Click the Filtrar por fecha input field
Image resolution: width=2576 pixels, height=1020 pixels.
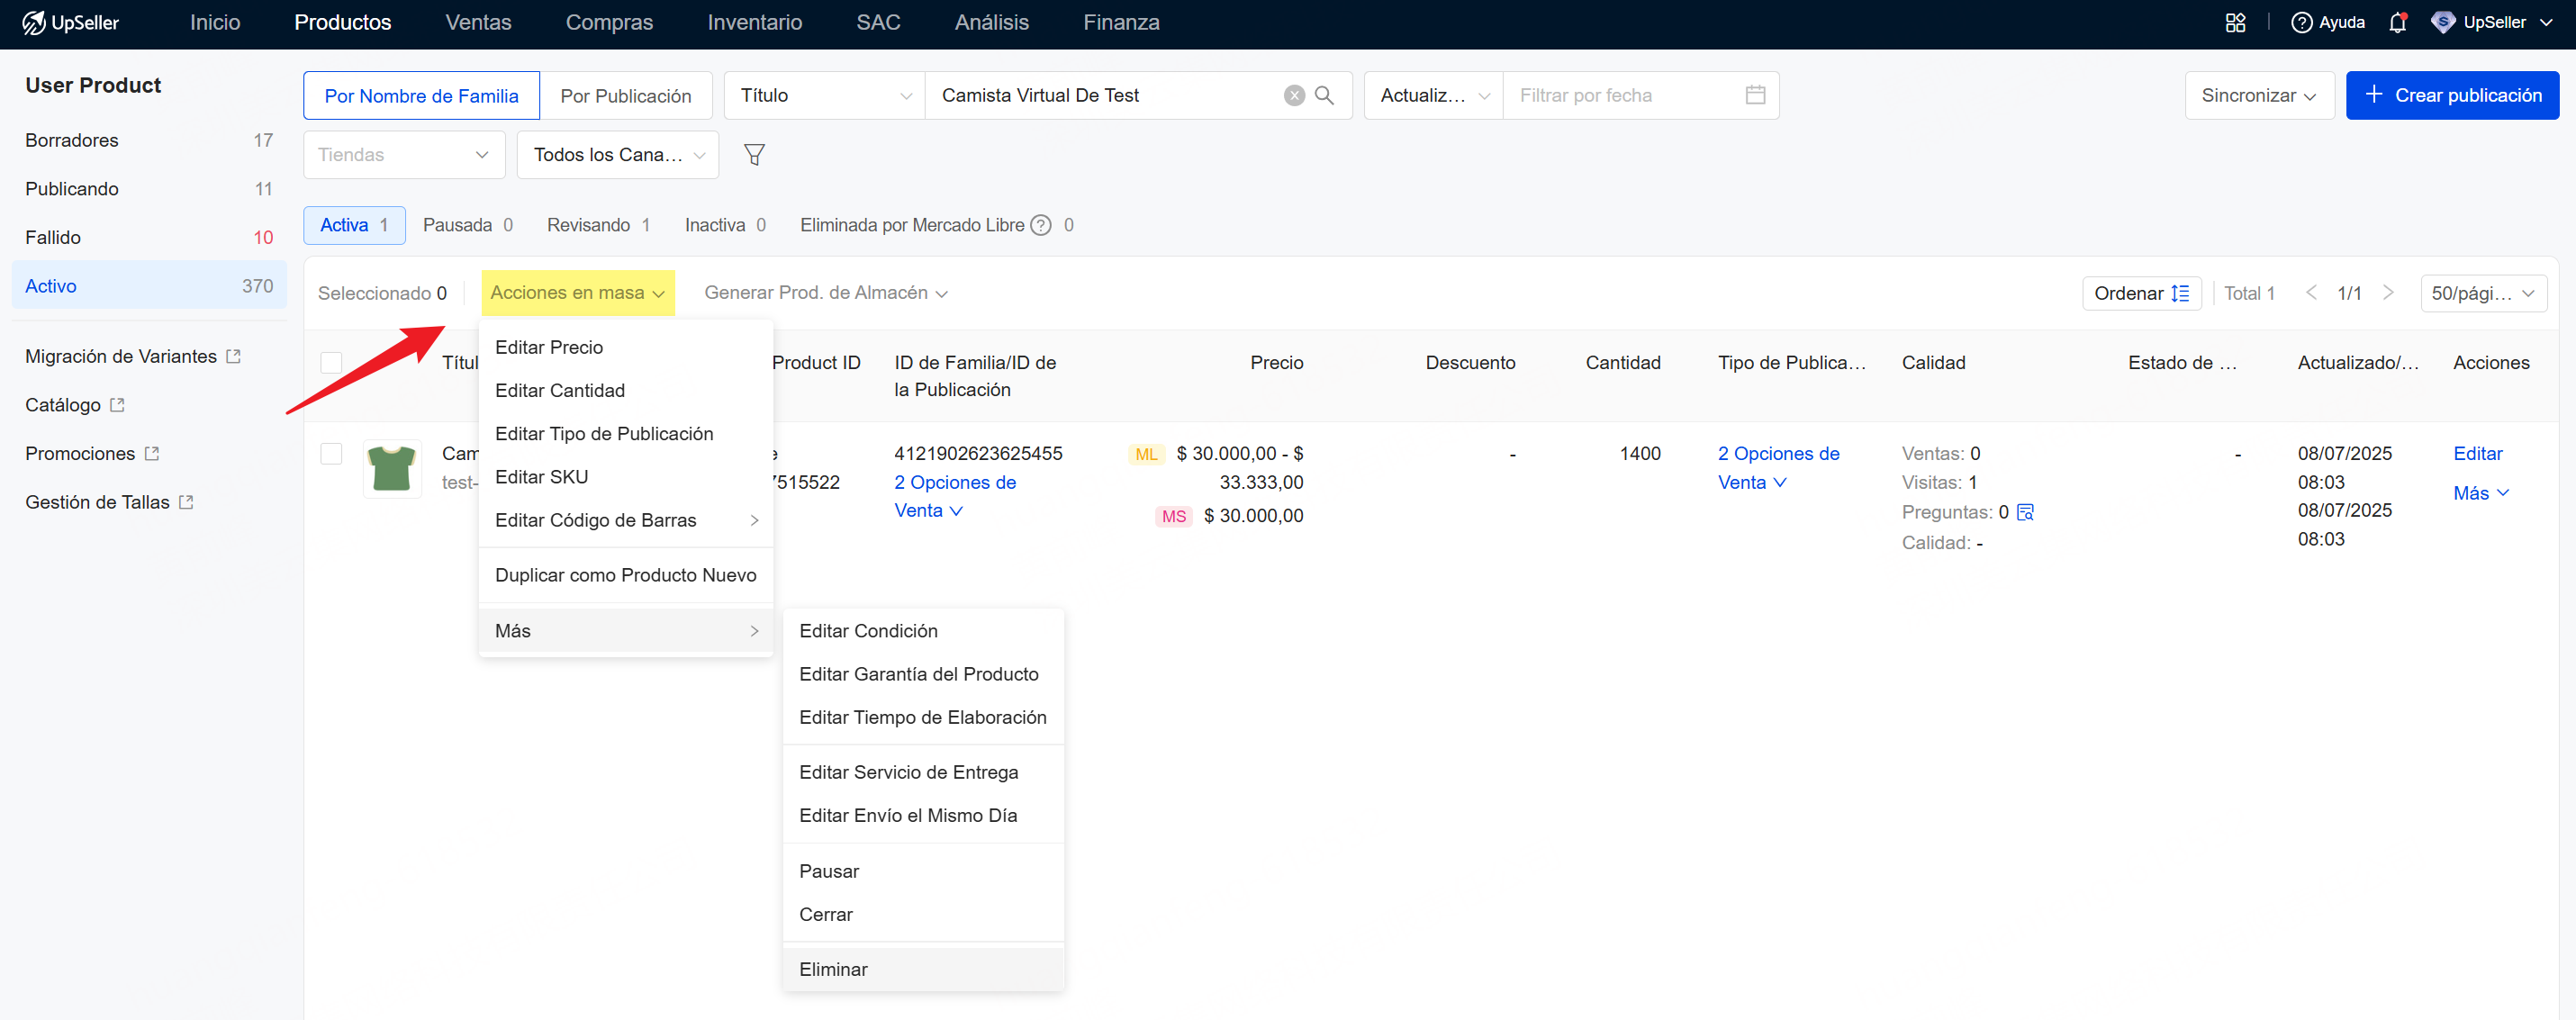click(x=1641, y=95)
